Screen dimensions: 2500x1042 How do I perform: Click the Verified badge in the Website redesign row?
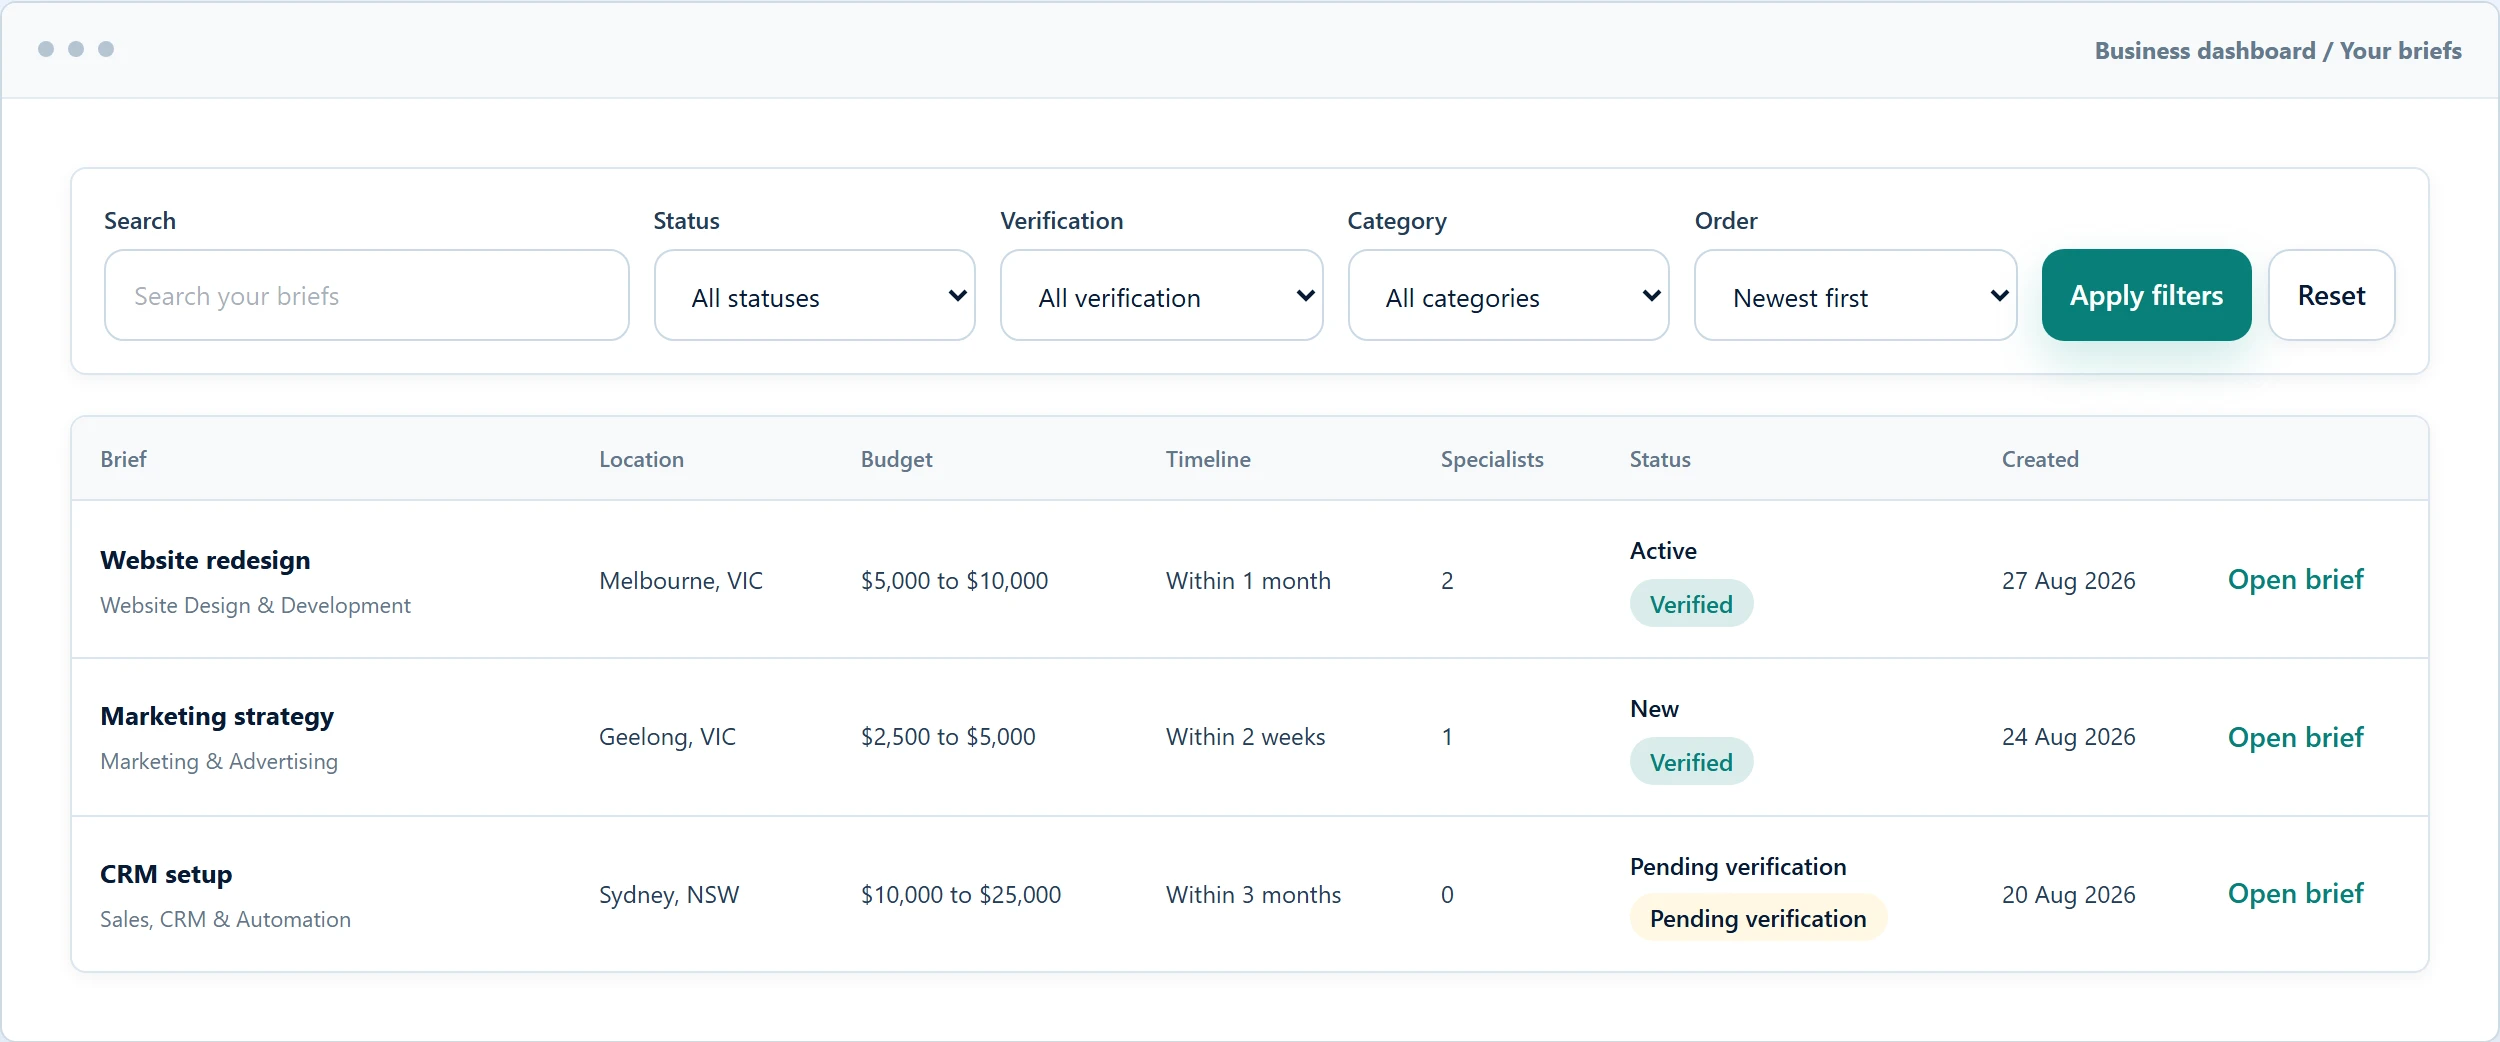pos(1691,604)
